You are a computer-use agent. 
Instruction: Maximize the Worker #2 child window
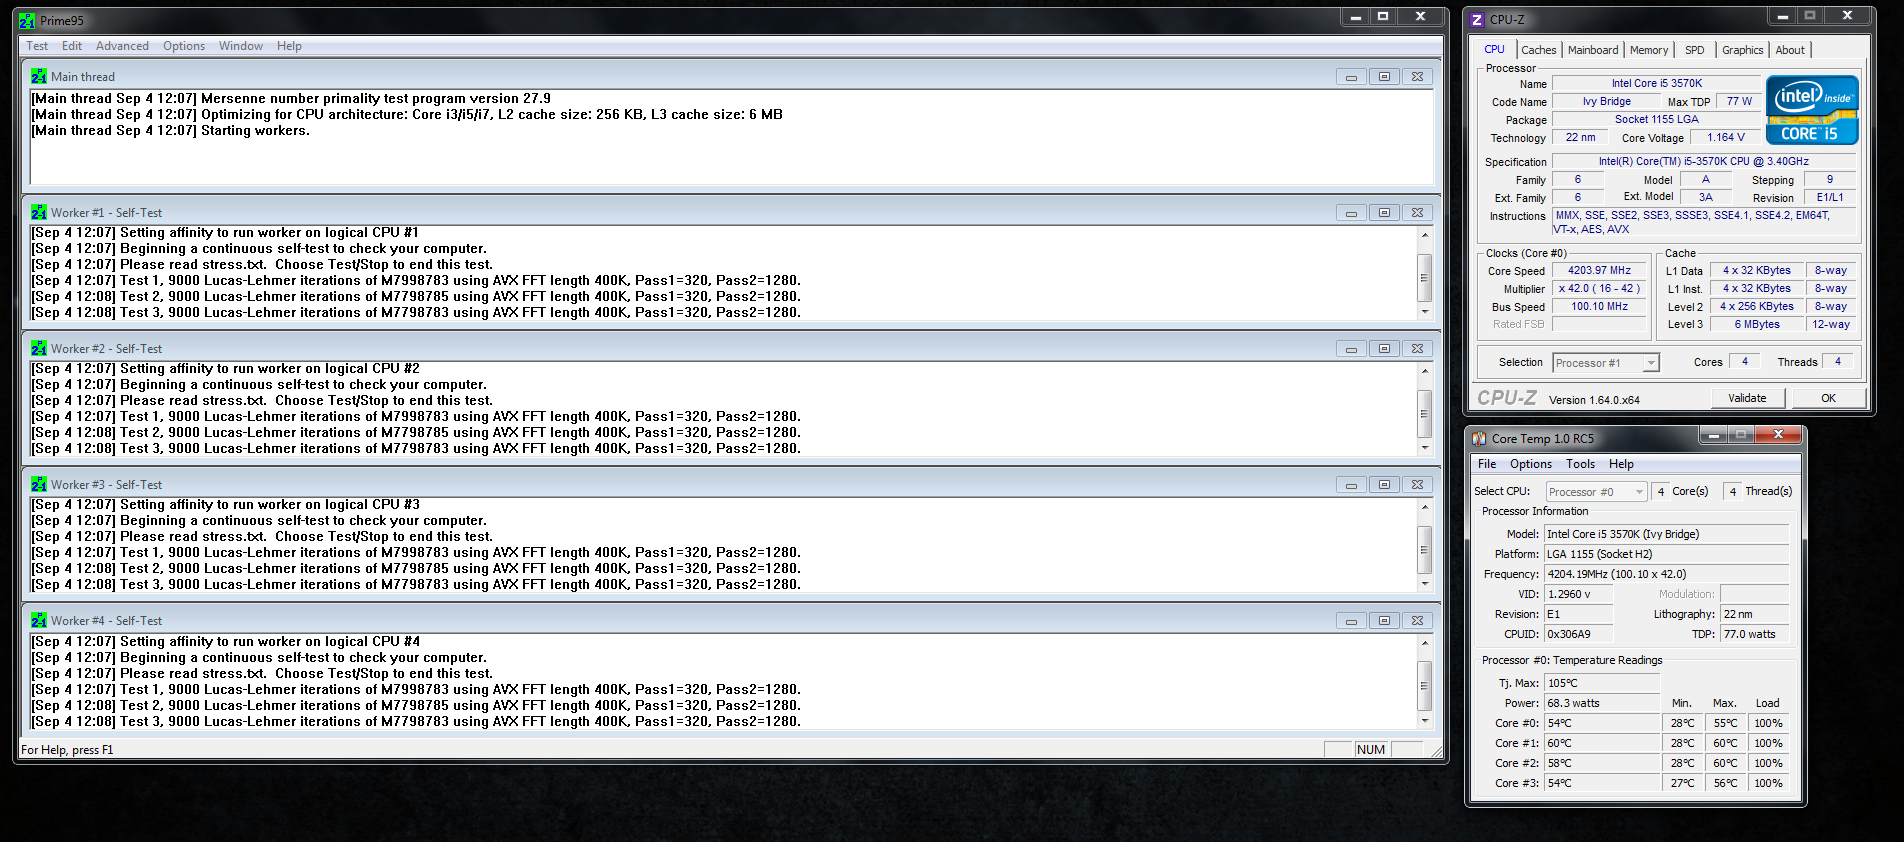point(1384,349)
